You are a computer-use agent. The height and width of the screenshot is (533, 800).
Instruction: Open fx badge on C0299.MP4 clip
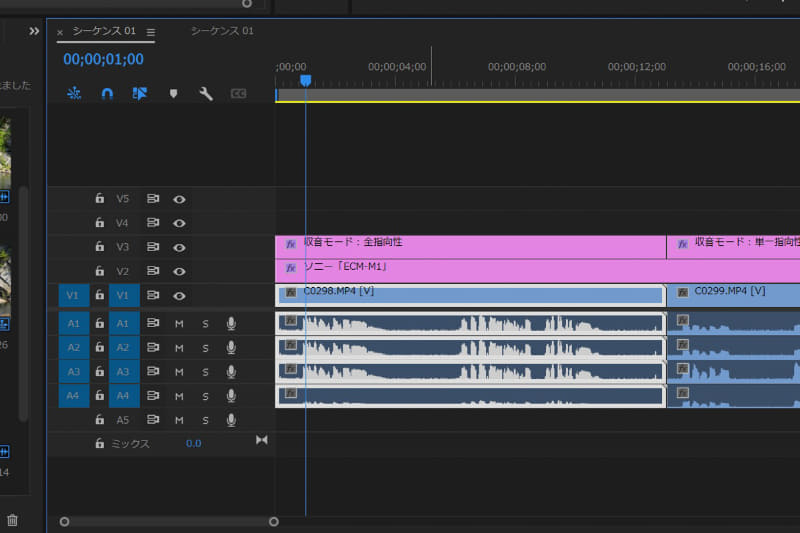click(683, 292)
